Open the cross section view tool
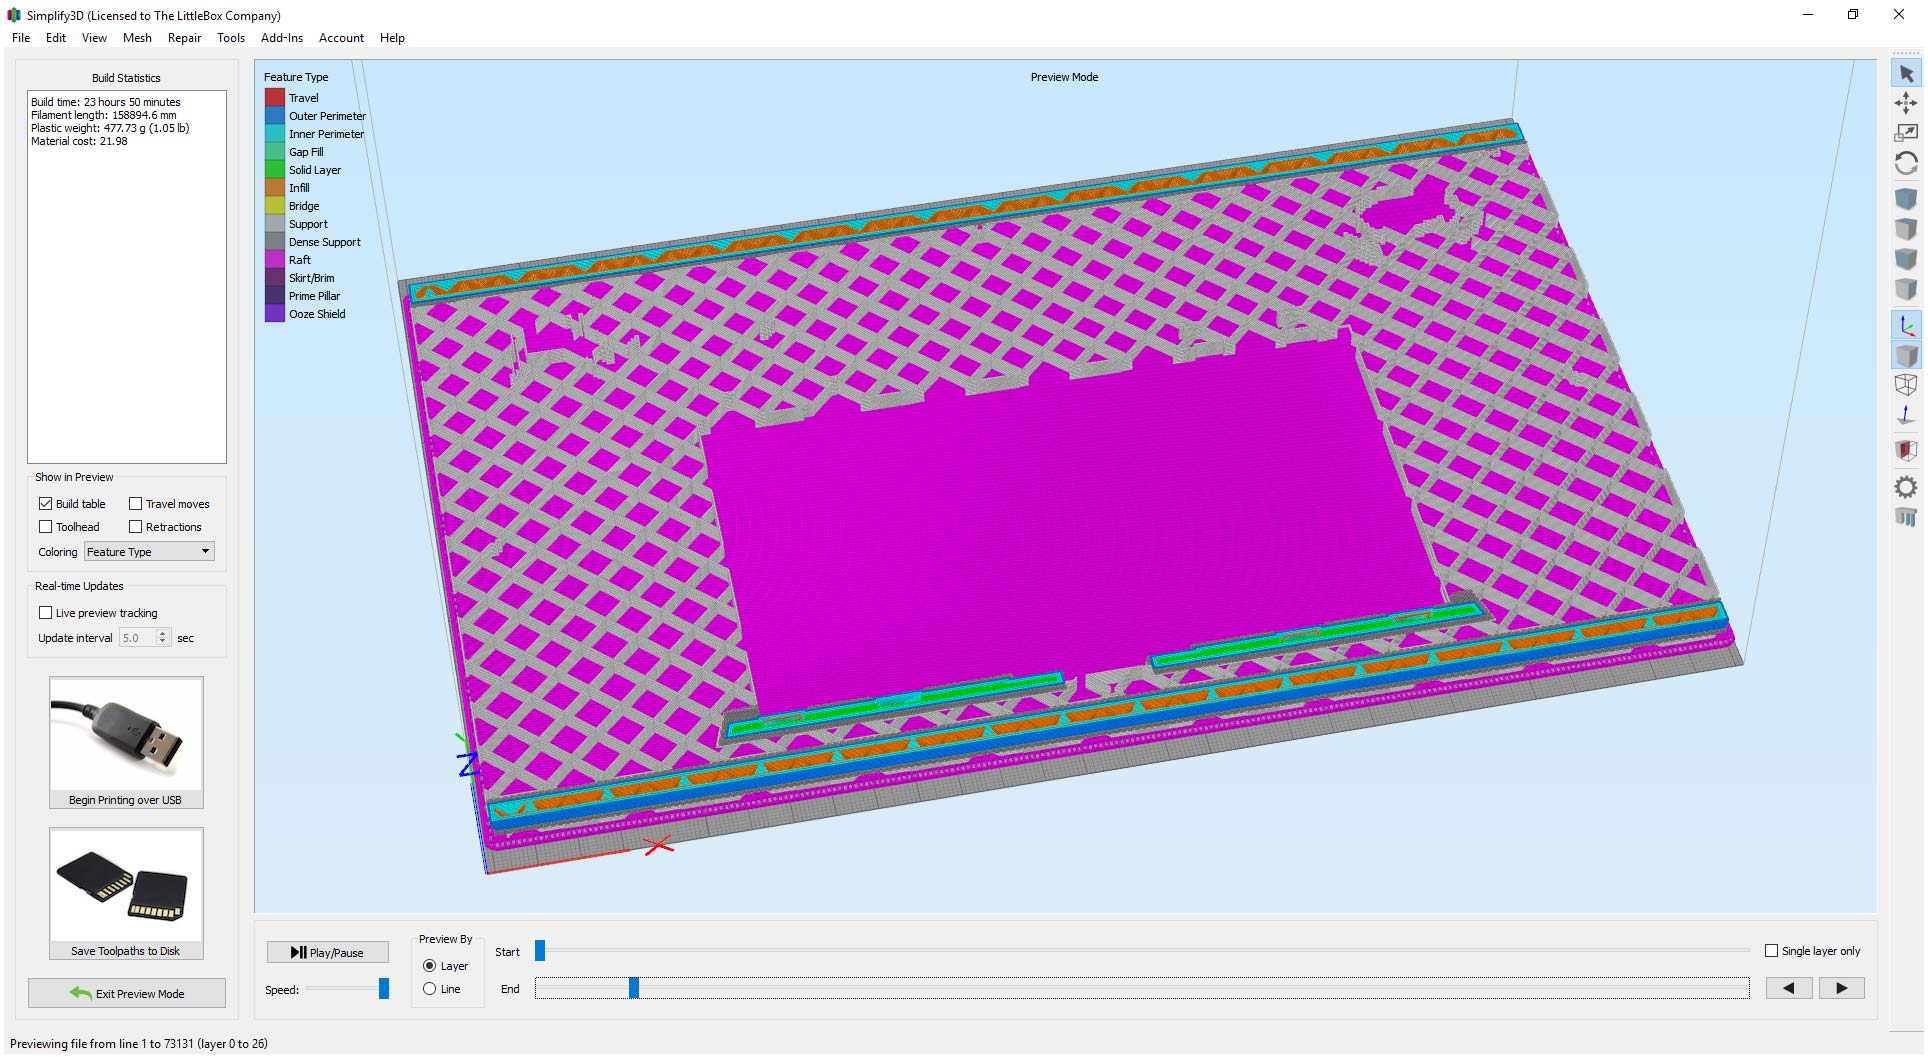Screen dimensions: 1928x1058 (x=1906, y=451)
